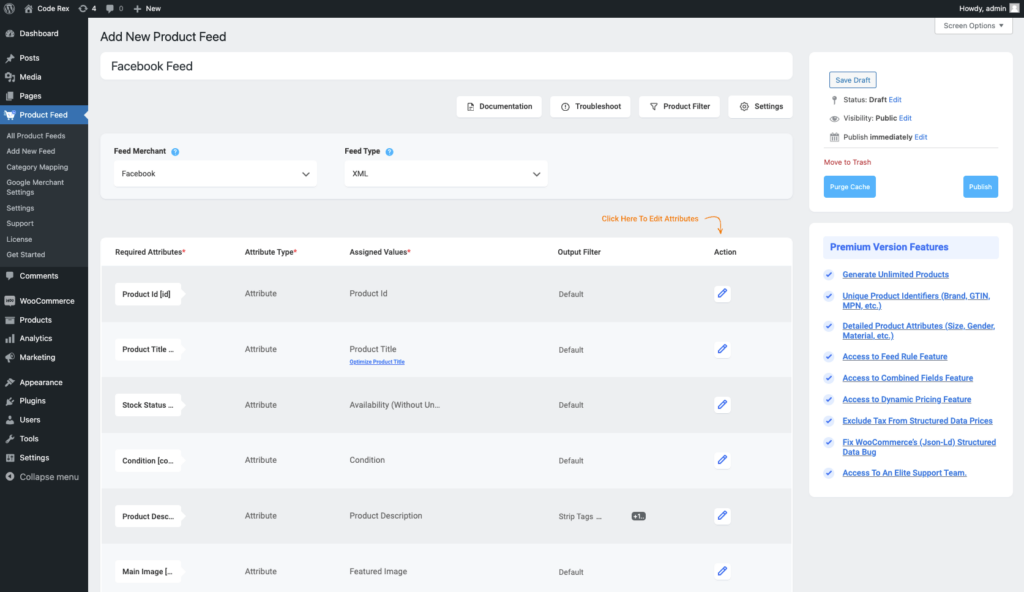Edit the Public visibility
The width and height of the screenshot is (1024, 592).
coord(905,118)
